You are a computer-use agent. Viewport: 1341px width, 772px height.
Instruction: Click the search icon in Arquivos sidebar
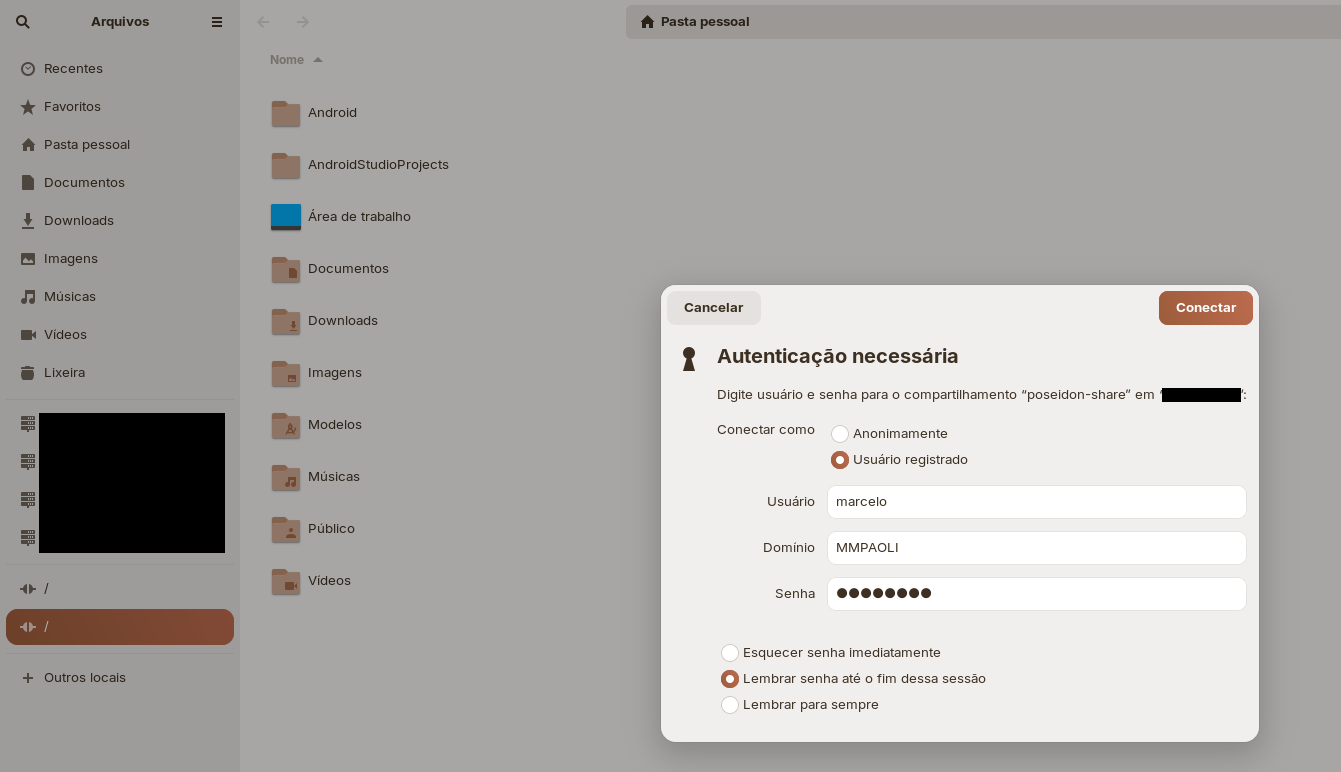point(23,22)
